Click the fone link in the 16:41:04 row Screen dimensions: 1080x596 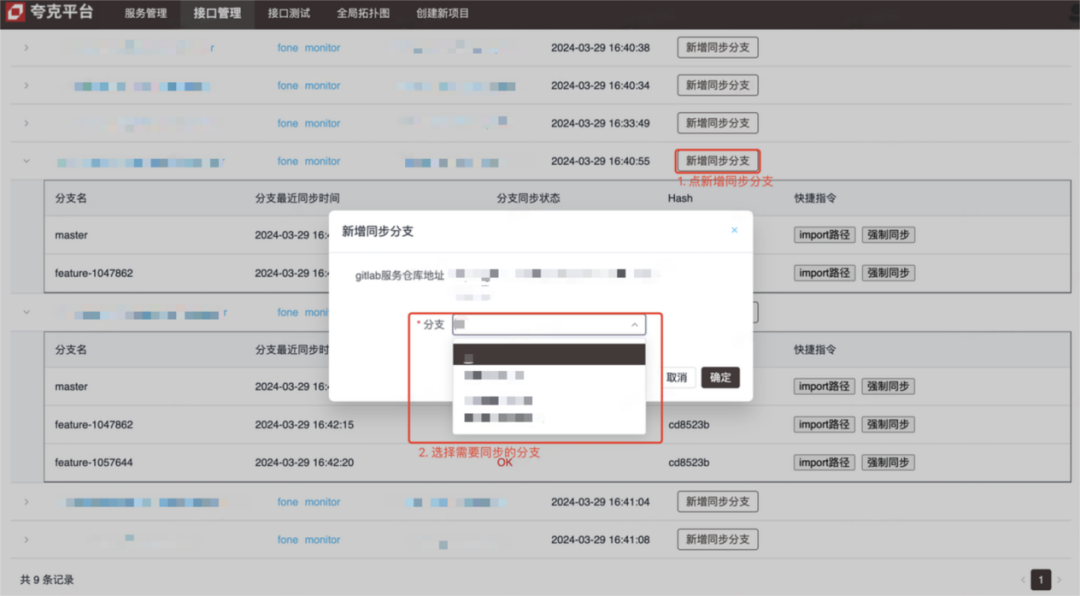(287, 502)
